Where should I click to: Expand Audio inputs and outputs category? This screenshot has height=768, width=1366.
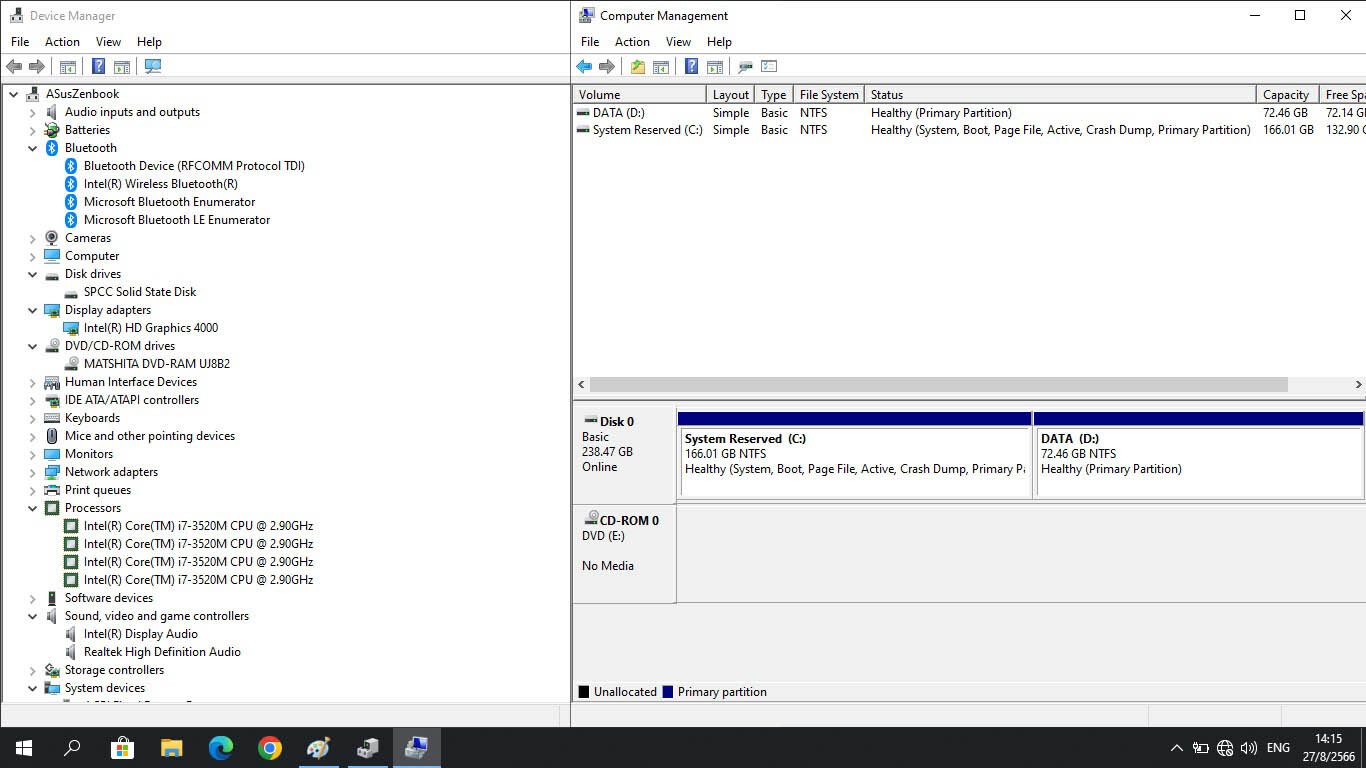pos(32,112)
